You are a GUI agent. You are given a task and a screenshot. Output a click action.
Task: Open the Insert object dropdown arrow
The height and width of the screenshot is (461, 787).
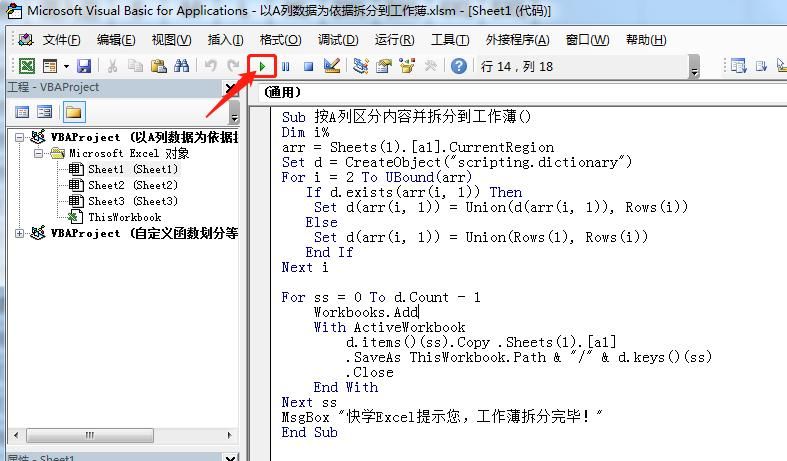pos(66,66)
